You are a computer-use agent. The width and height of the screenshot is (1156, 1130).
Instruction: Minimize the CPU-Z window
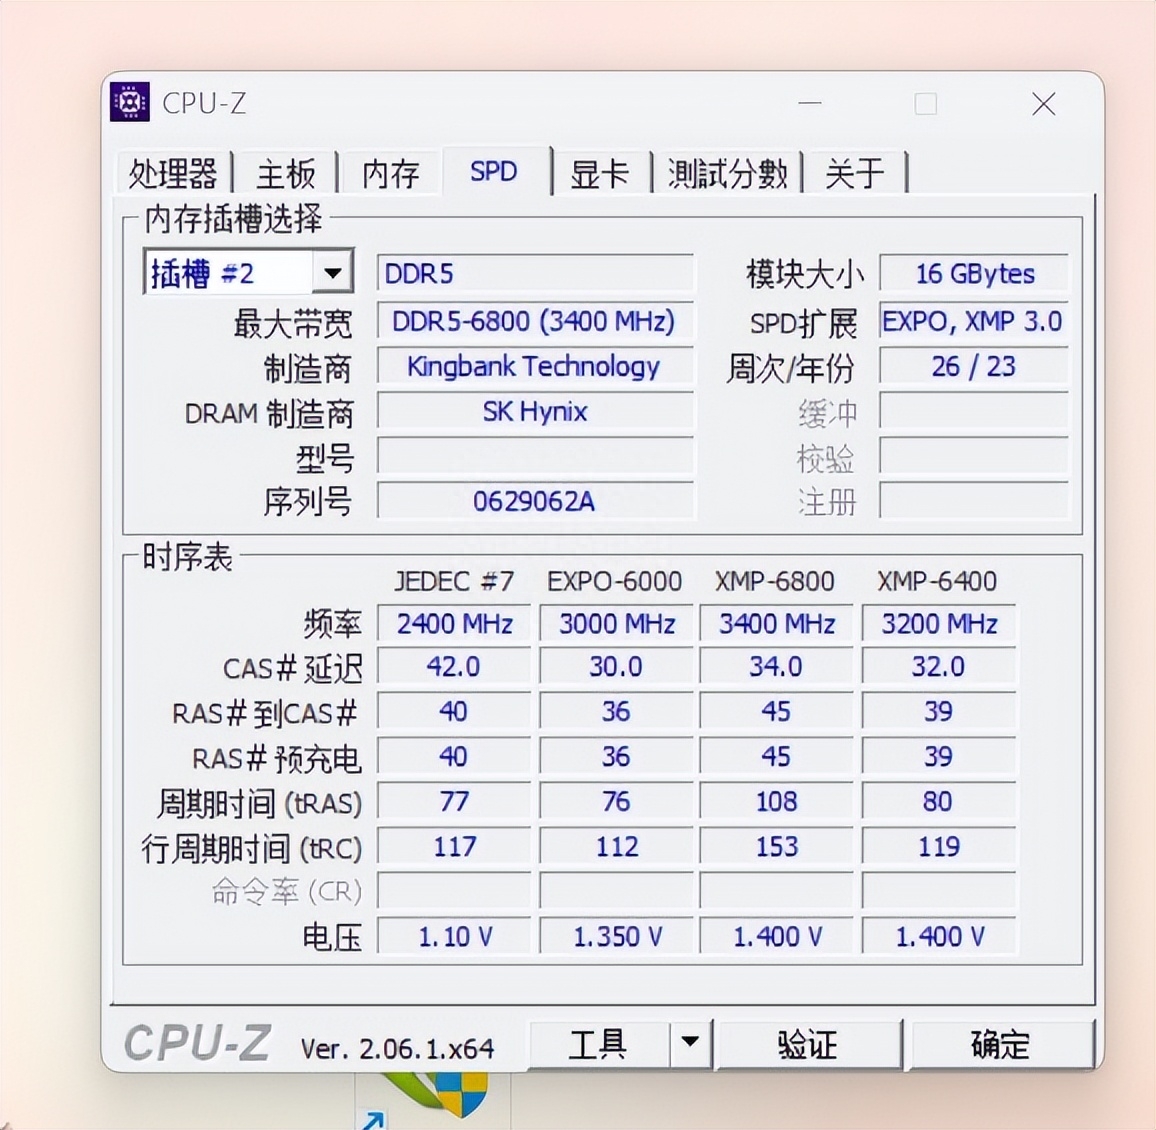pos(809,104)
